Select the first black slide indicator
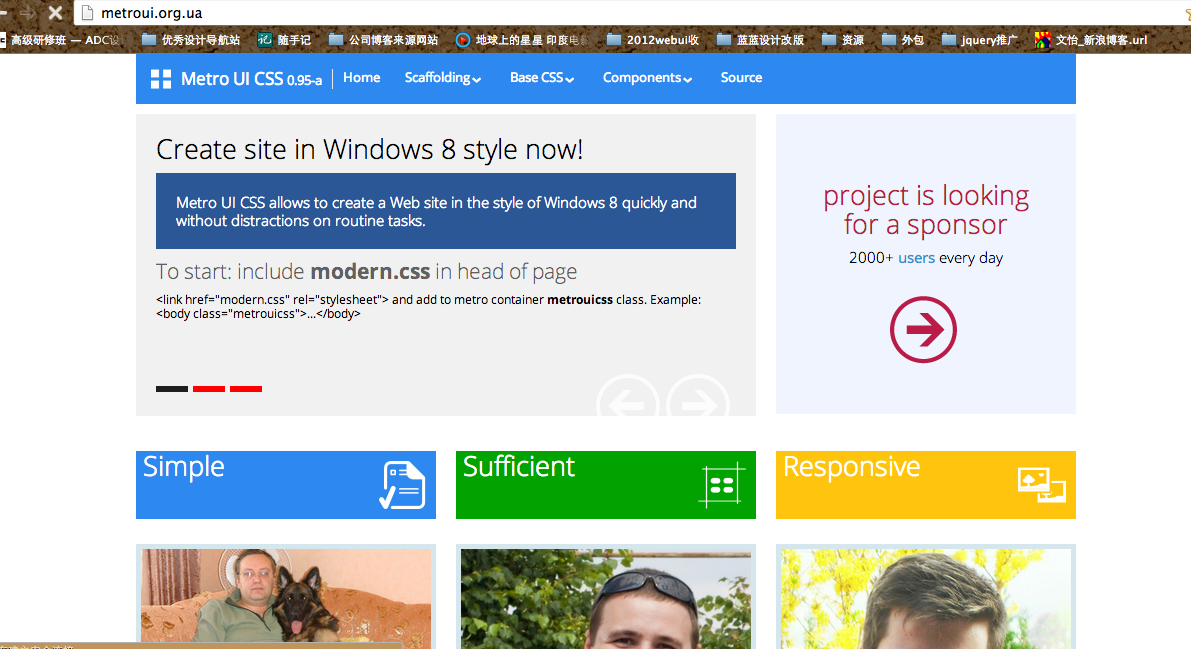This screenshot has width=1191, height=649. (172, 389)
